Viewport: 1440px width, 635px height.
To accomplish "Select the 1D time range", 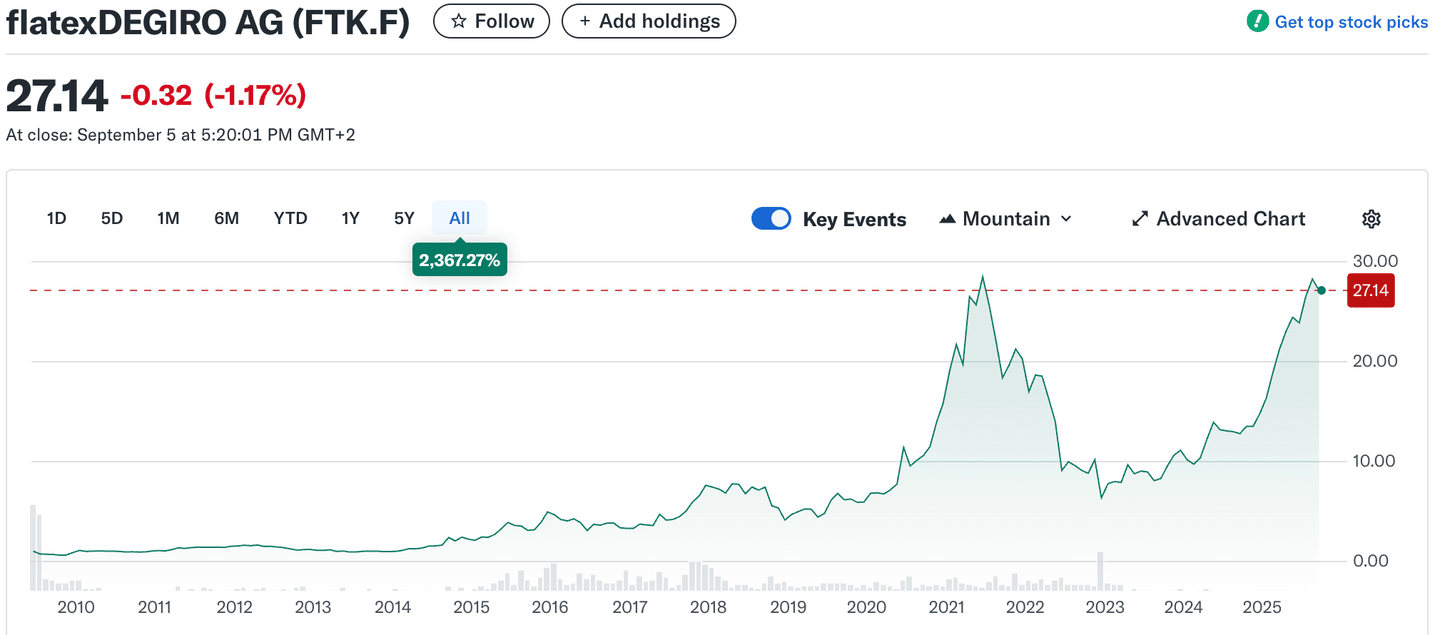I will (x=57, y=218).
